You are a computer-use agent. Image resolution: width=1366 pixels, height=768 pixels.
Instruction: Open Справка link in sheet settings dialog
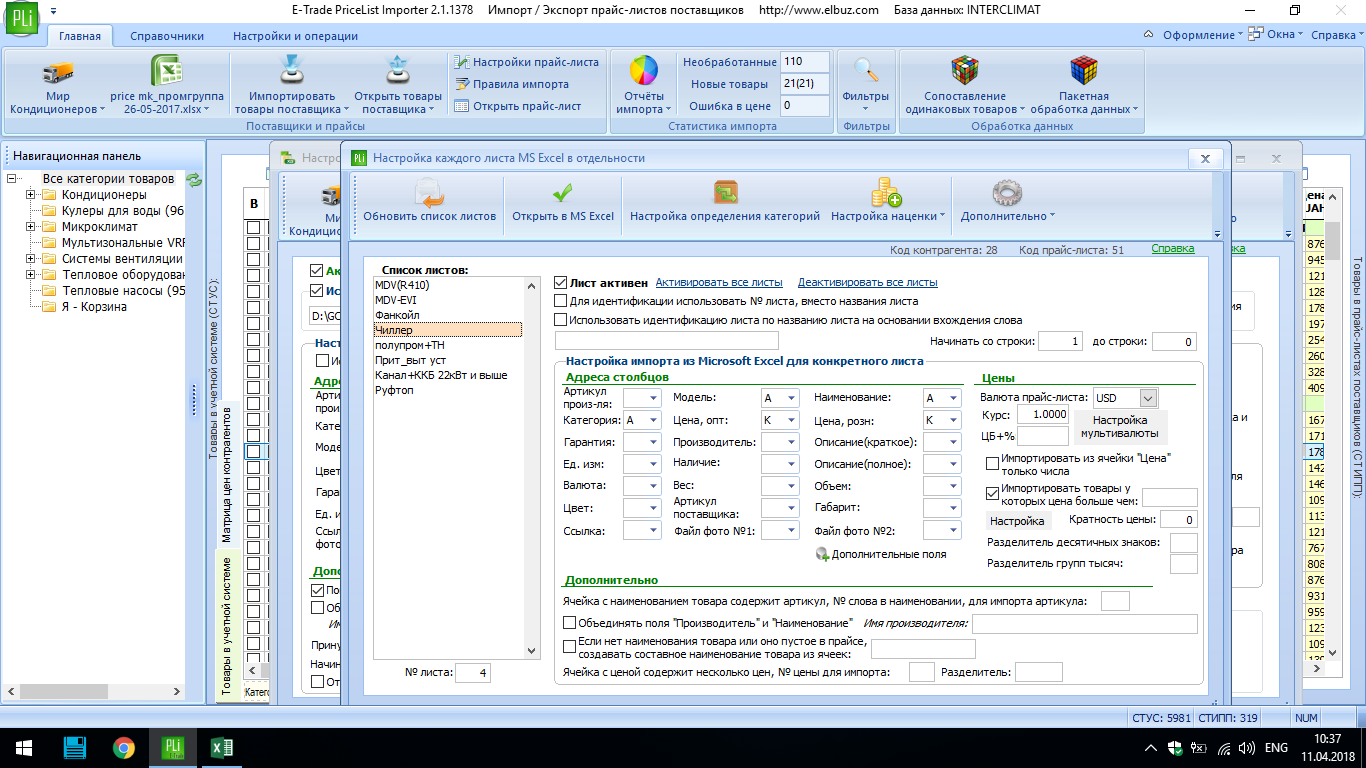(1172, 249)
